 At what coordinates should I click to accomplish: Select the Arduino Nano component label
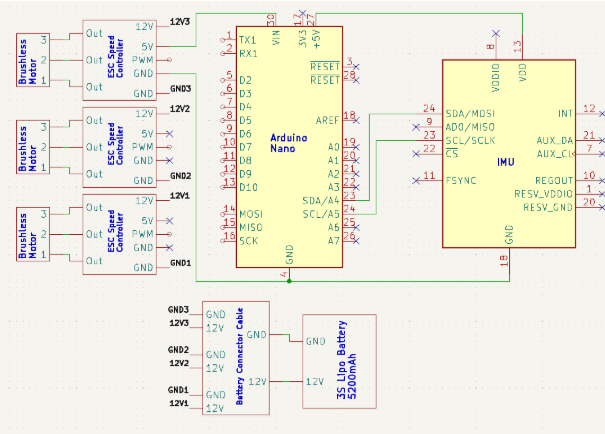click(289, 143)
